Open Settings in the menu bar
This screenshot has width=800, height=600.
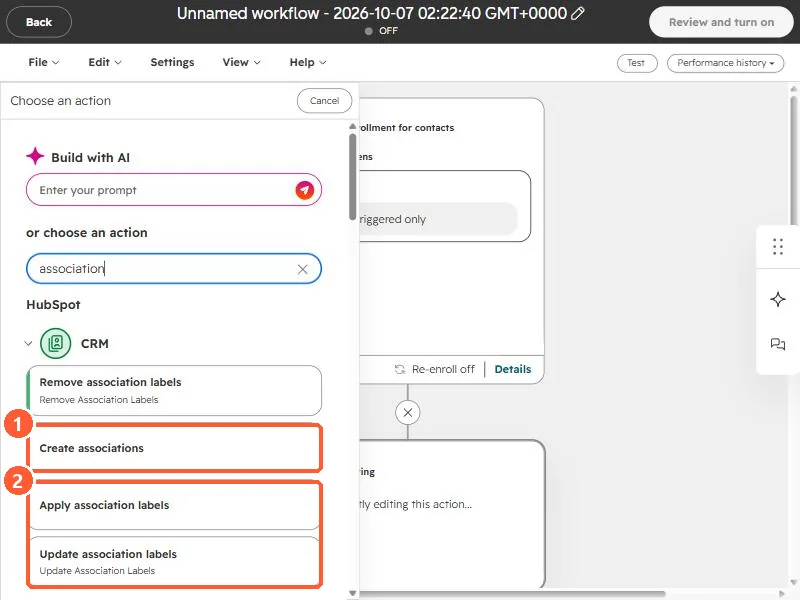coord(172,62)
